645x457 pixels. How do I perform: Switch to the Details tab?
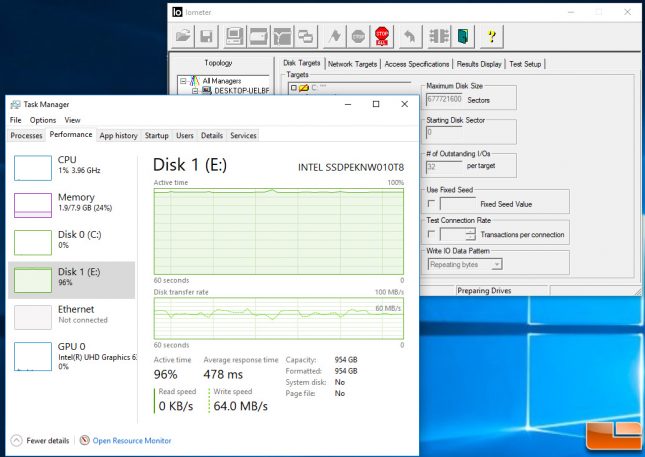click(x=212, y=135)
